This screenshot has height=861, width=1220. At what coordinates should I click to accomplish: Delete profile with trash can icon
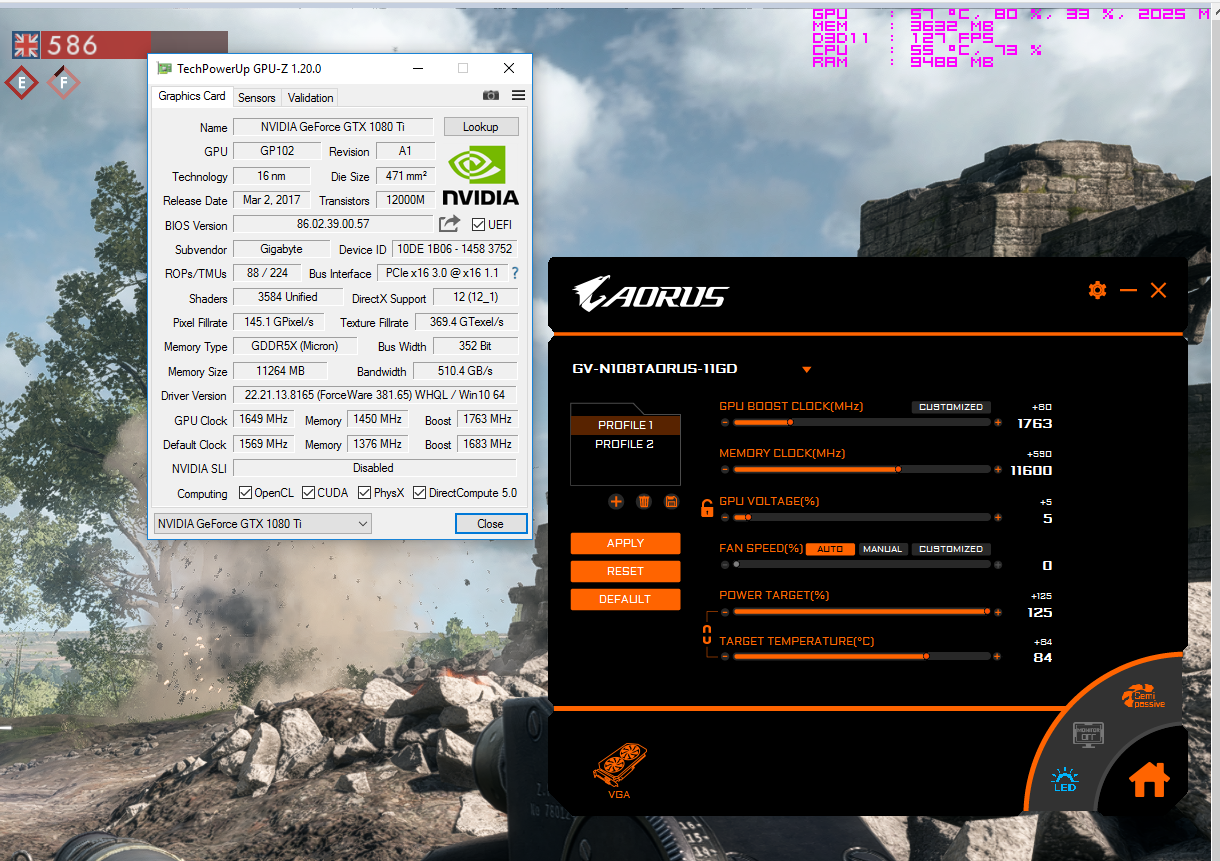click(644, 502)
